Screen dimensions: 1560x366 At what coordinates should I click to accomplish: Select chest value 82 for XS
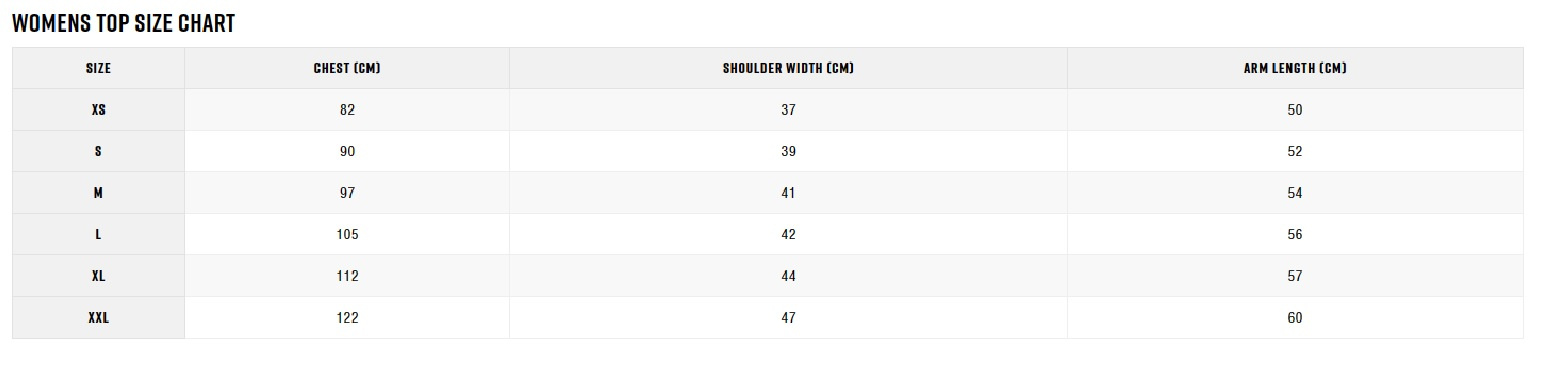pos(347,110)
